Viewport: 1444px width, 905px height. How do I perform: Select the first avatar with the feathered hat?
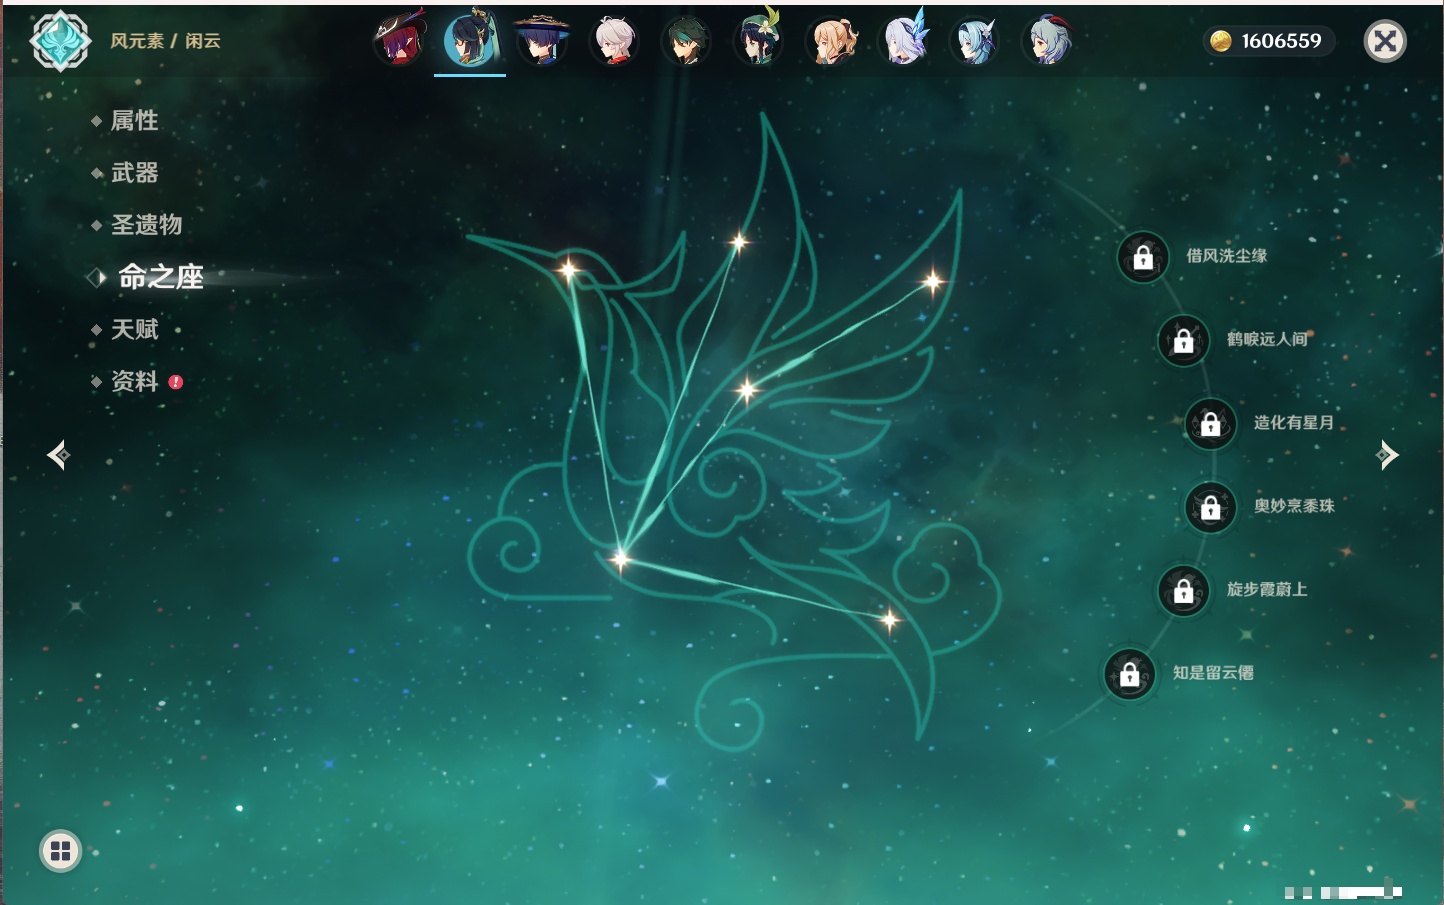click(x=398, y=41)
